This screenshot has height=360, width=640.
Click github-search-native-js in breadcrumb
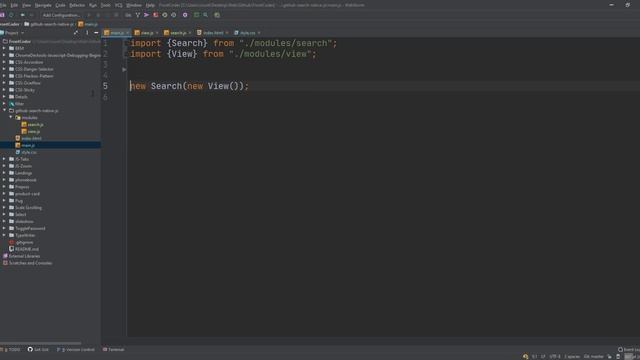tap(49, 24)
